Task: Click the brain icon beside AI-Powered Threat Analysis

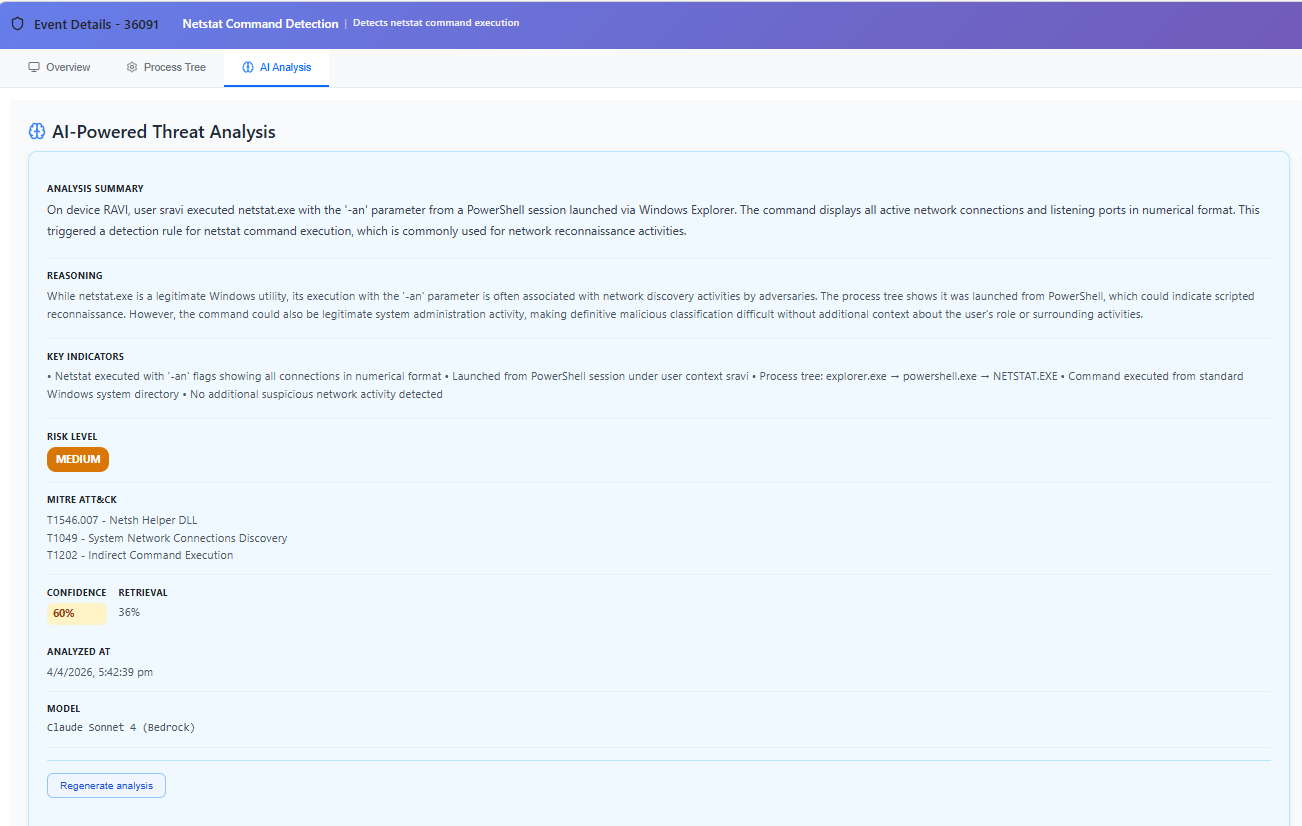Action: [x=37, y=132]
